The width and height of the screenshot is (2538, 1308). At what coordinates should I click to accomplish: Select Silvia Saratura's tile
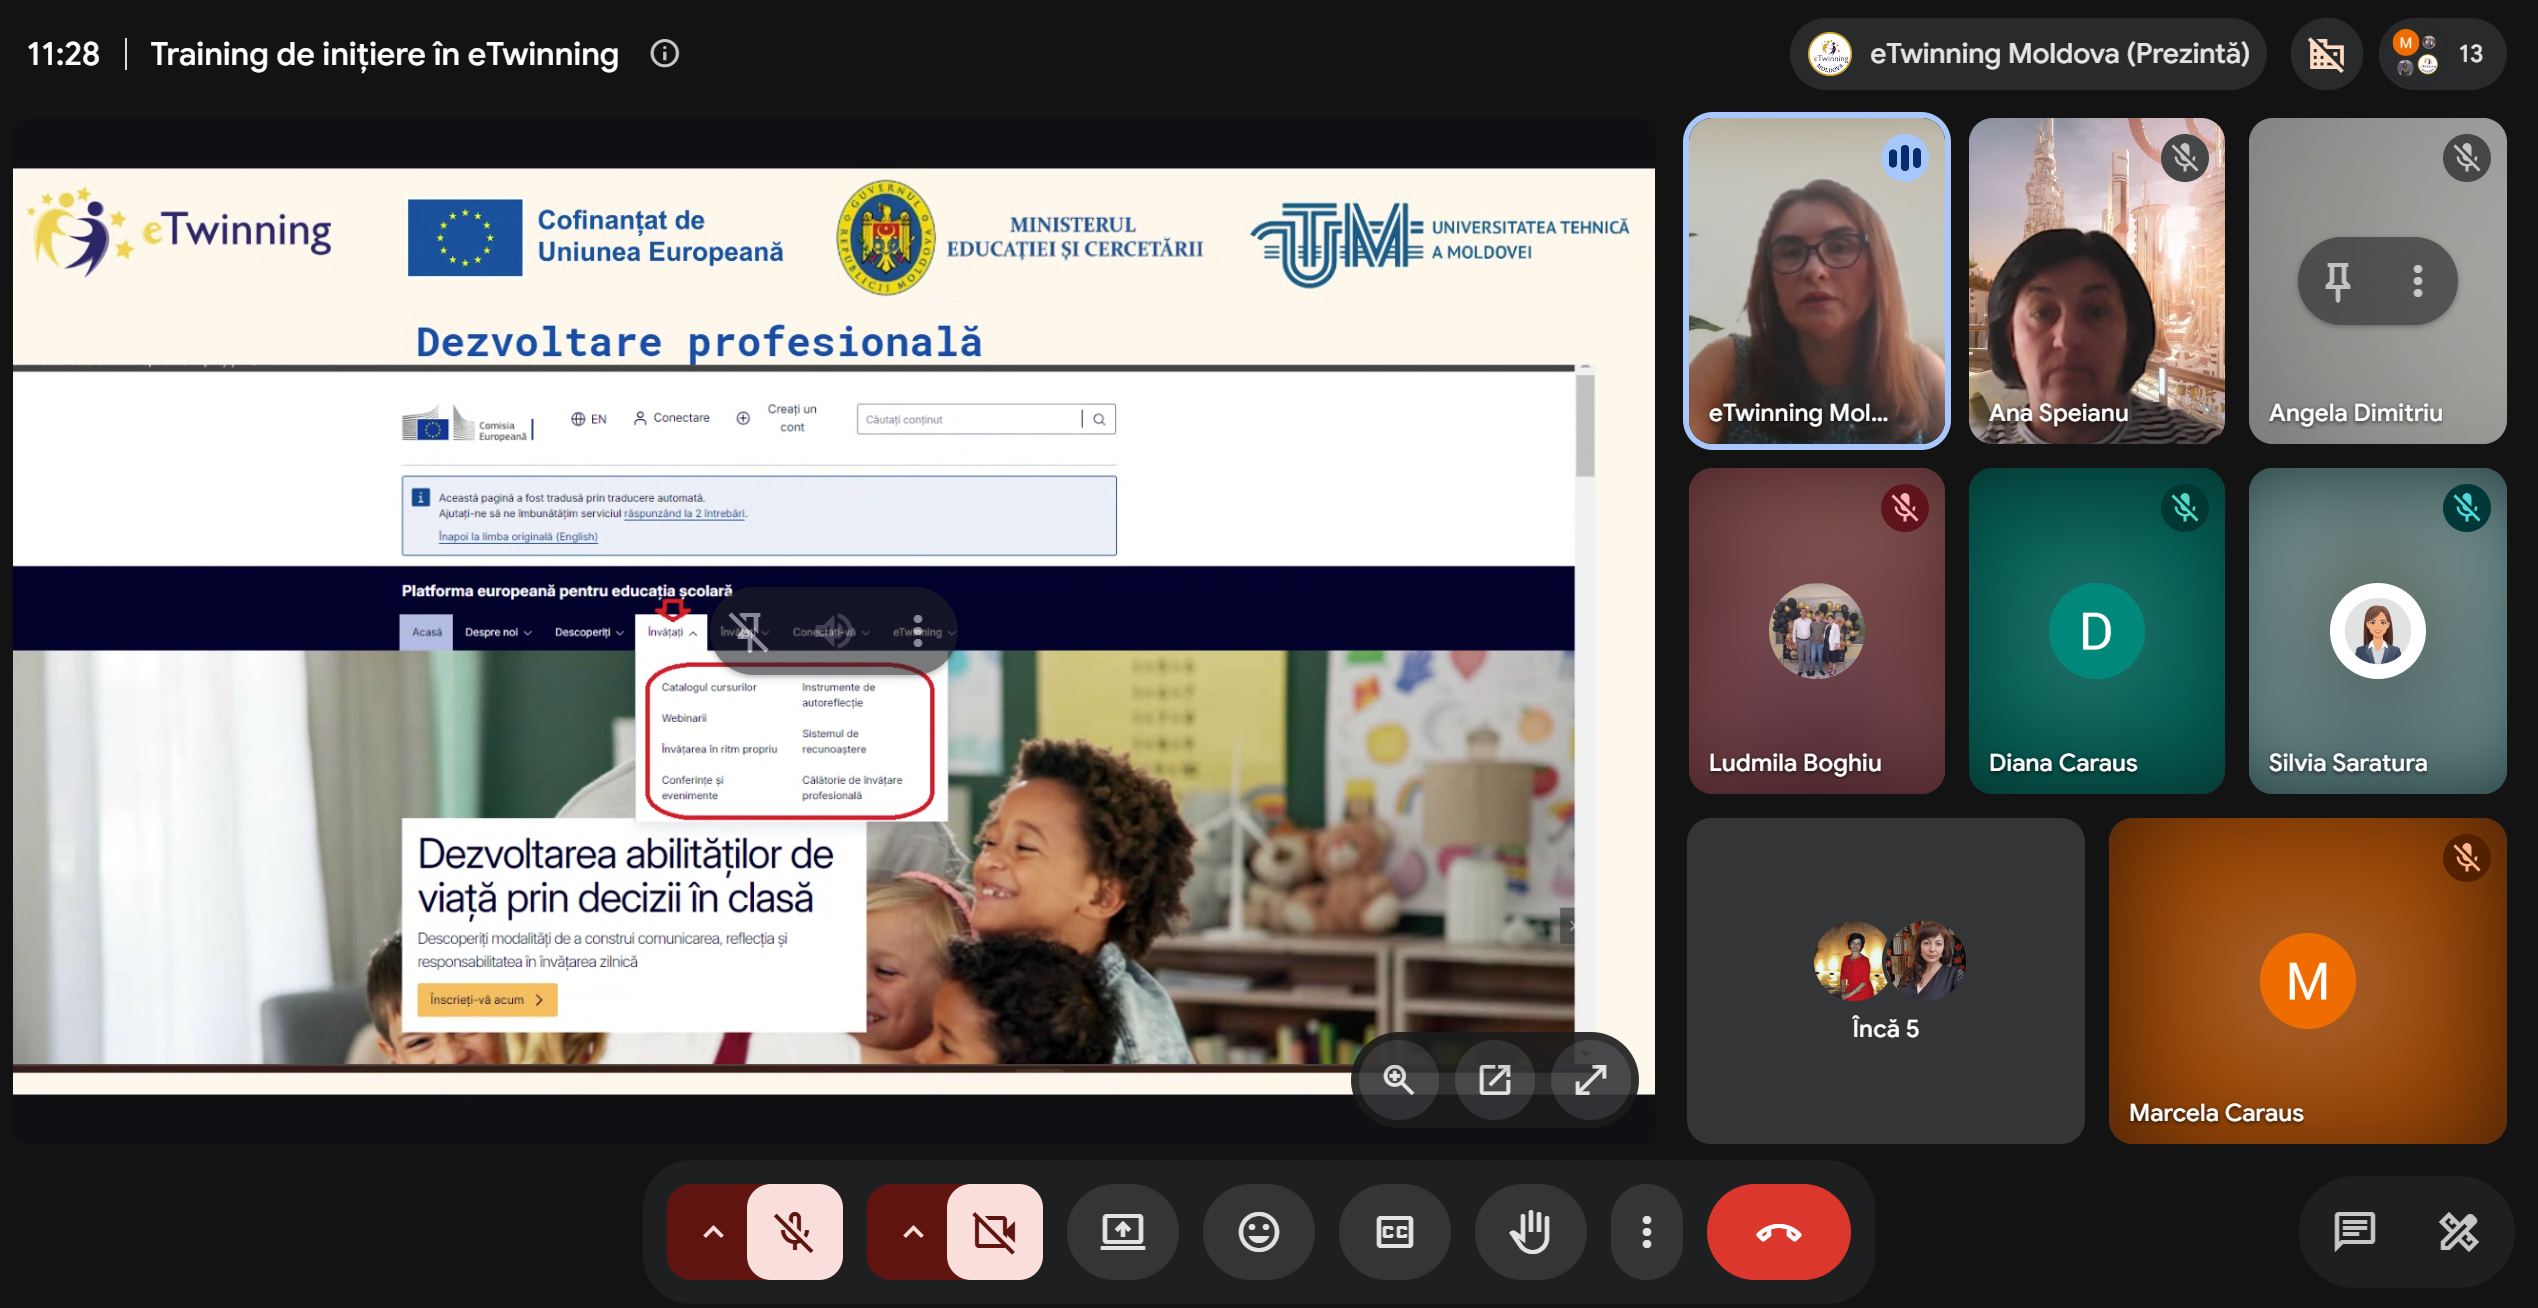point(2377,631)
